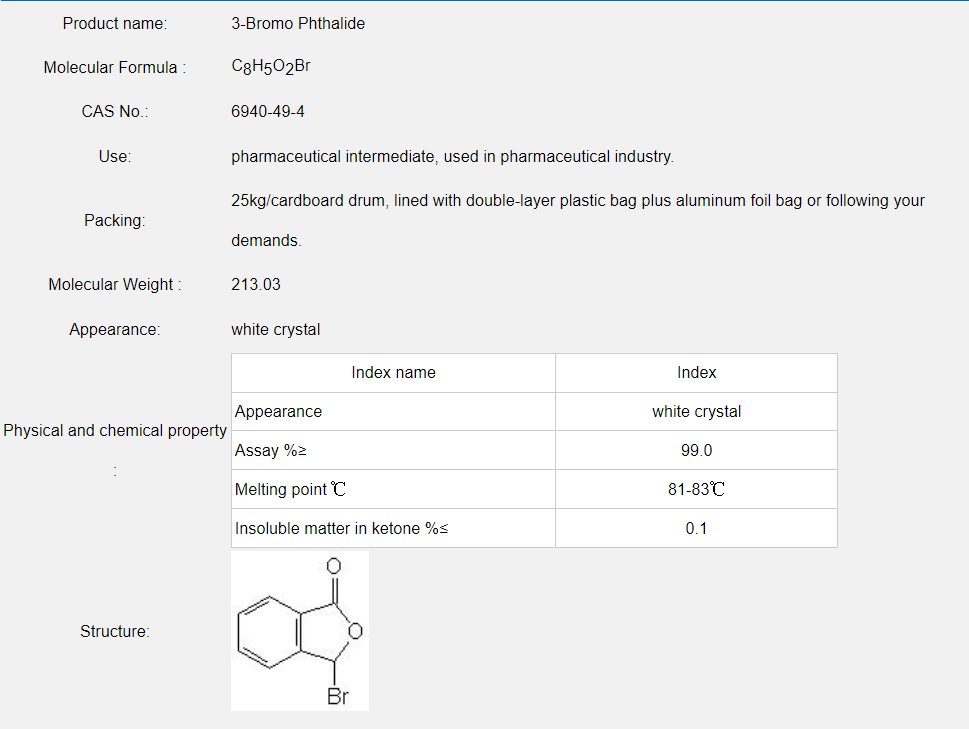
Task: Select the insoluble matter value 0.1
Action: coord(696,528)
